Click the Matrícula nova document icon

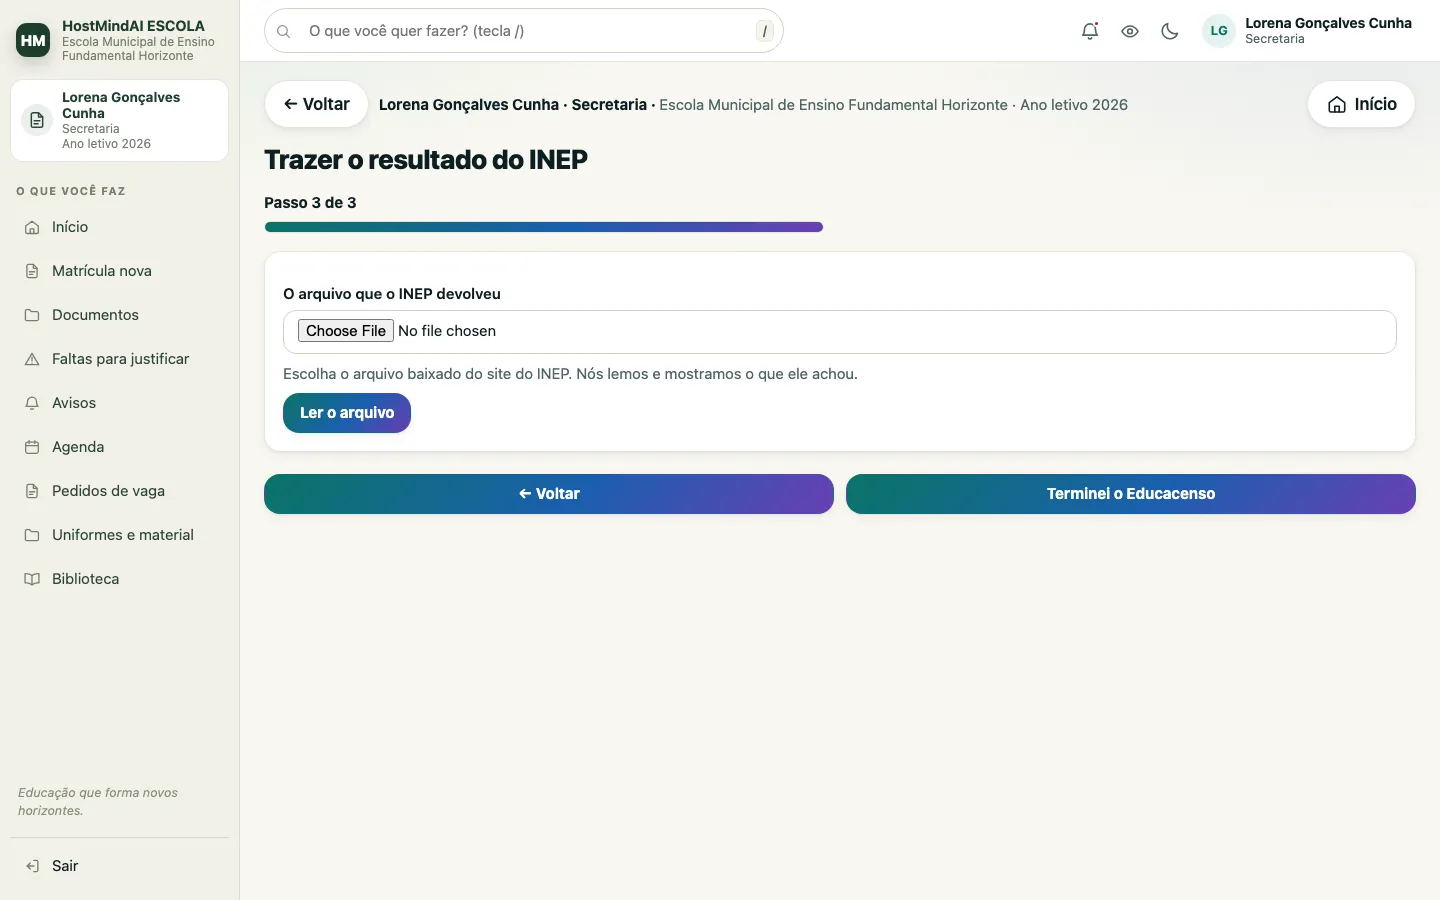32,271
